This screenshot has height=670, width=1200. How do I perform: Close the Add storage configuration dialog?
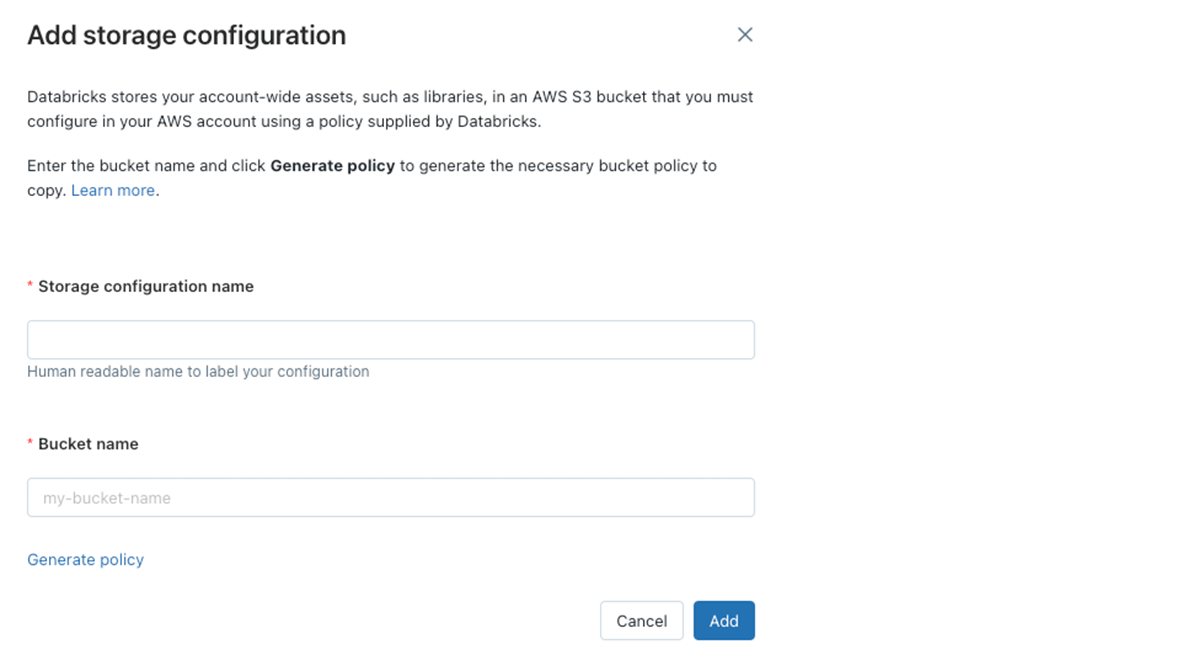tap(745, 35)
